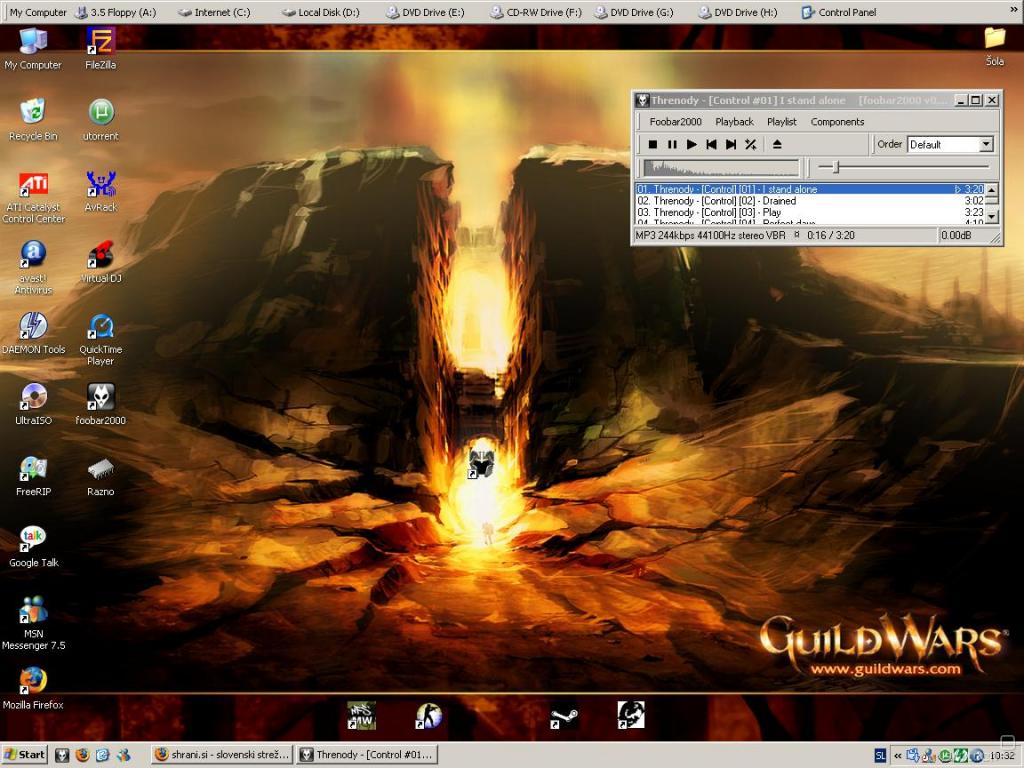
Task: Open the Mozilla Firefox desktop icon
Action: point(33,688)
